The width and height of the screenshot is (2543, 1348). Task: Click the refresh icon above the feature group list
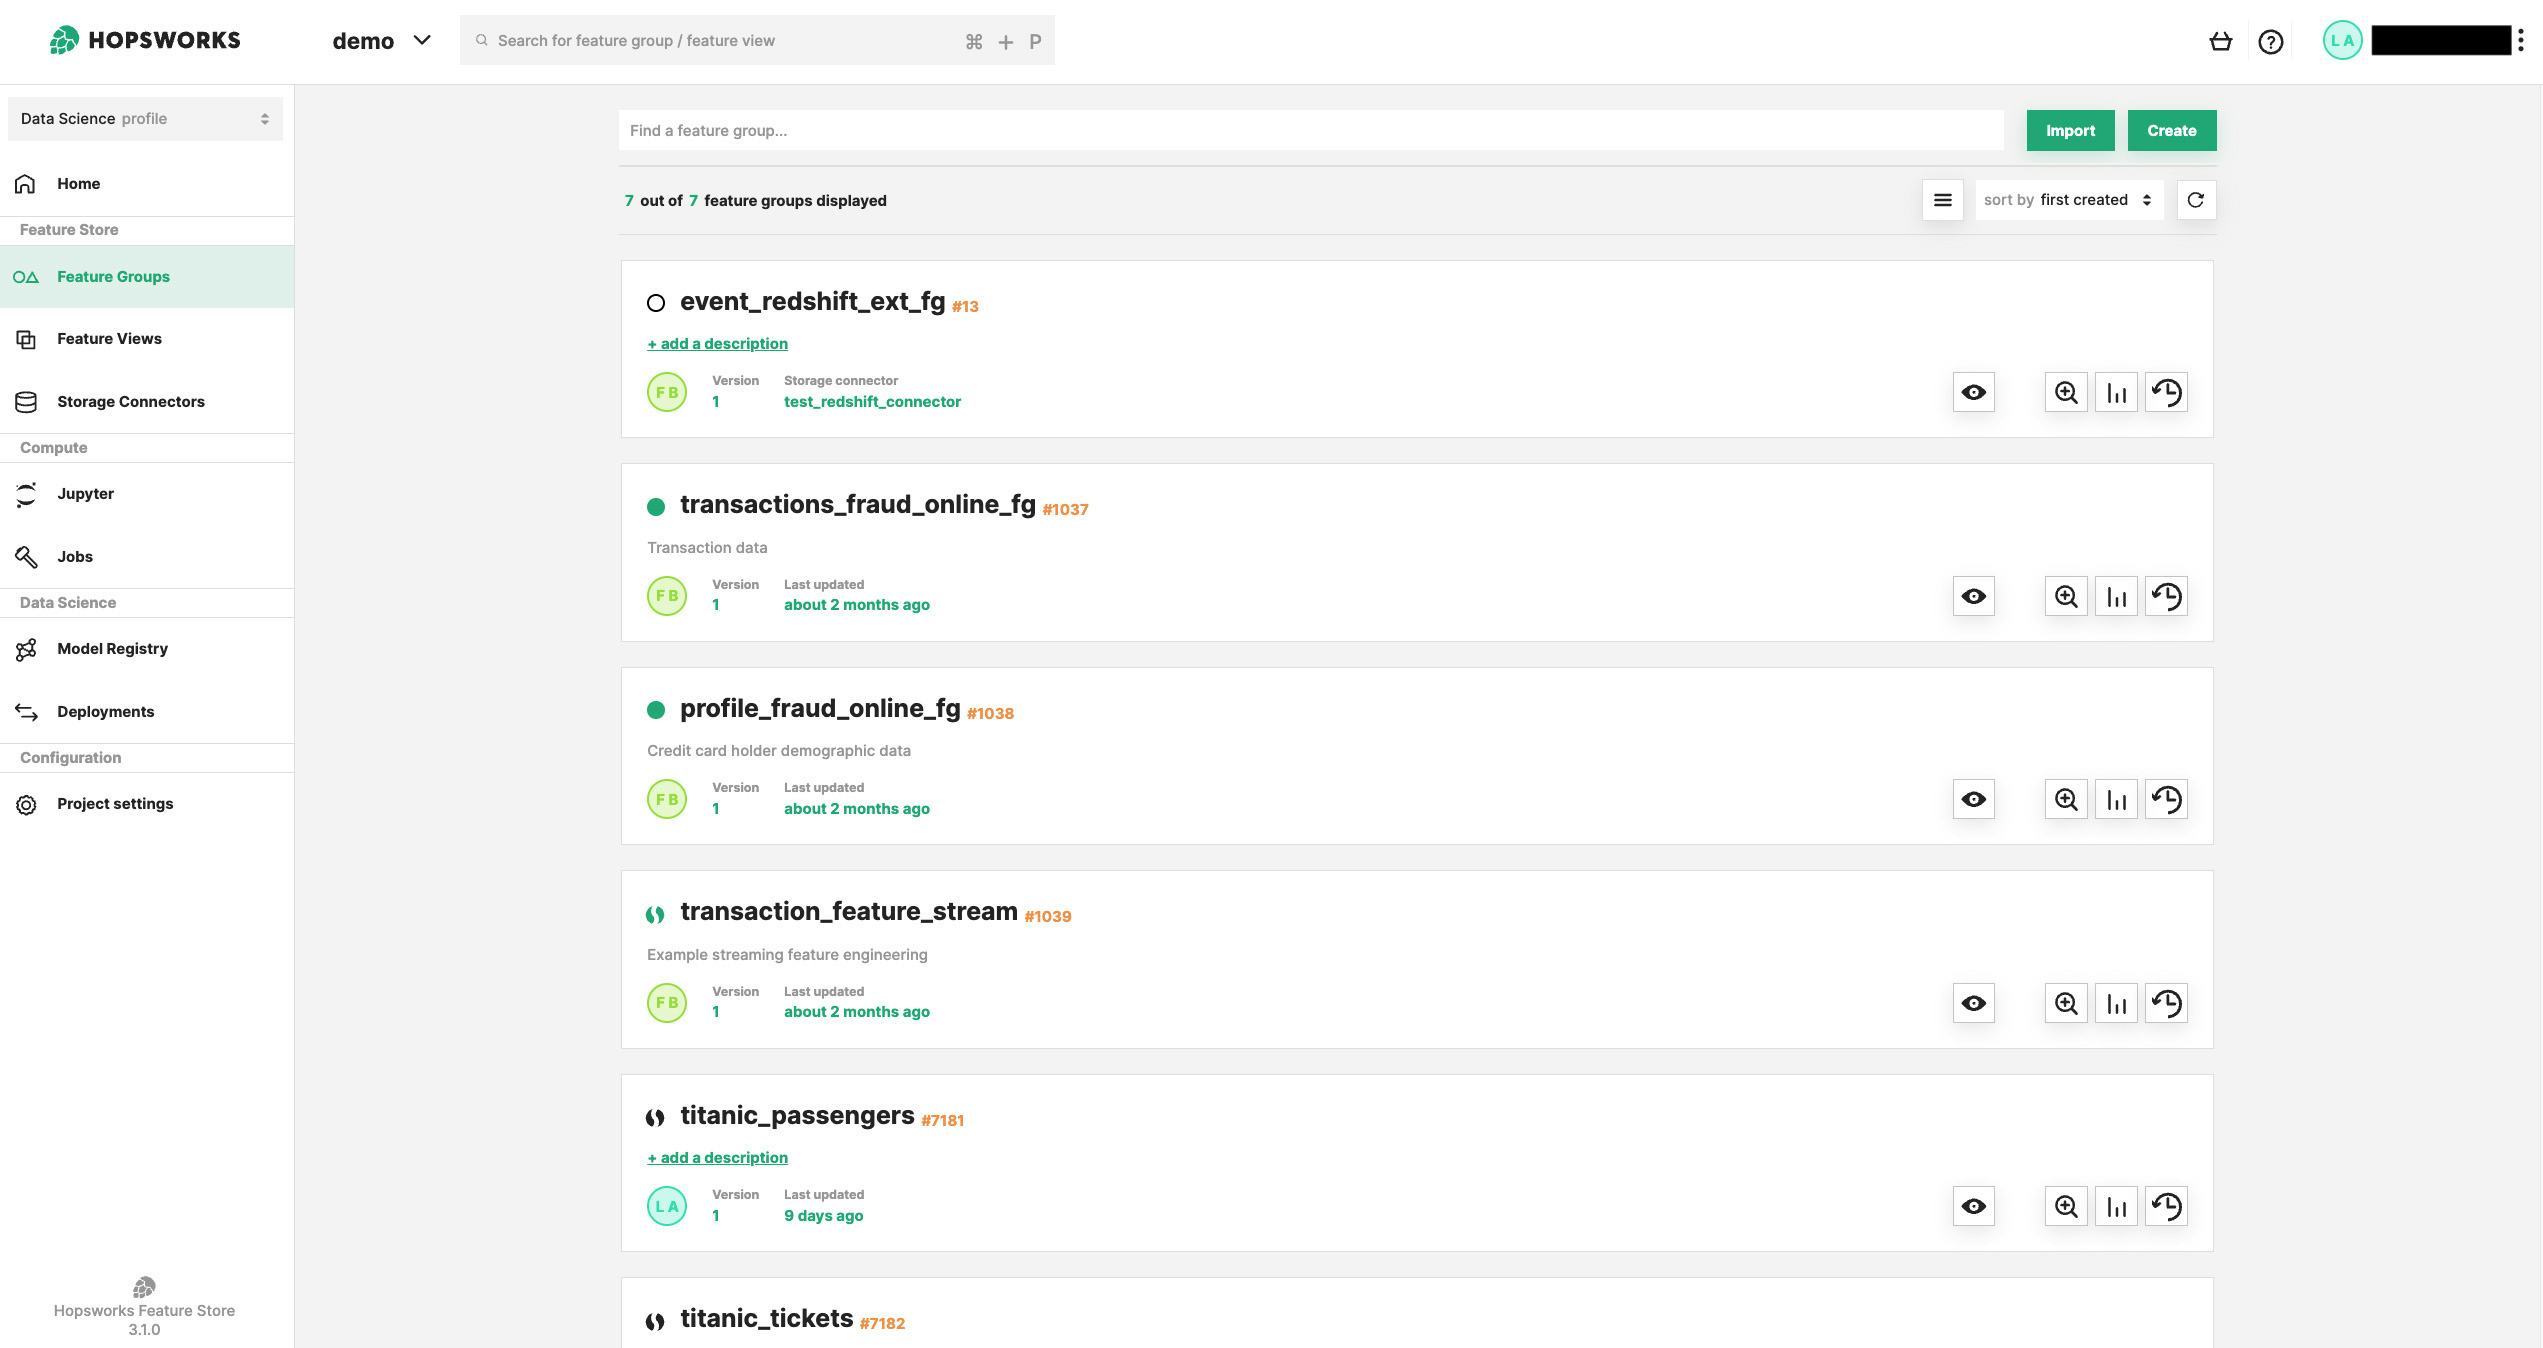2196,200
